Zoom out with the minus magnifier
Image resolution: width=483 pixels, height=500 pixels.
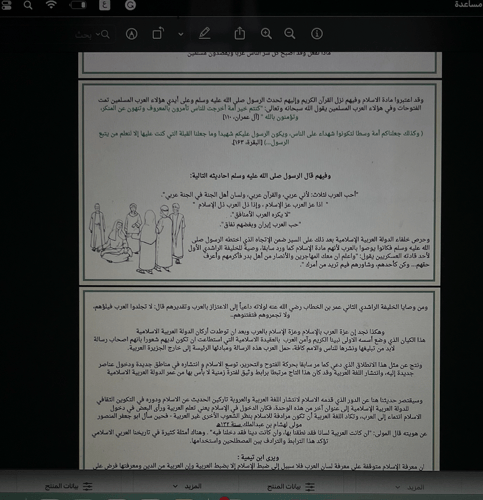(290, 34)
